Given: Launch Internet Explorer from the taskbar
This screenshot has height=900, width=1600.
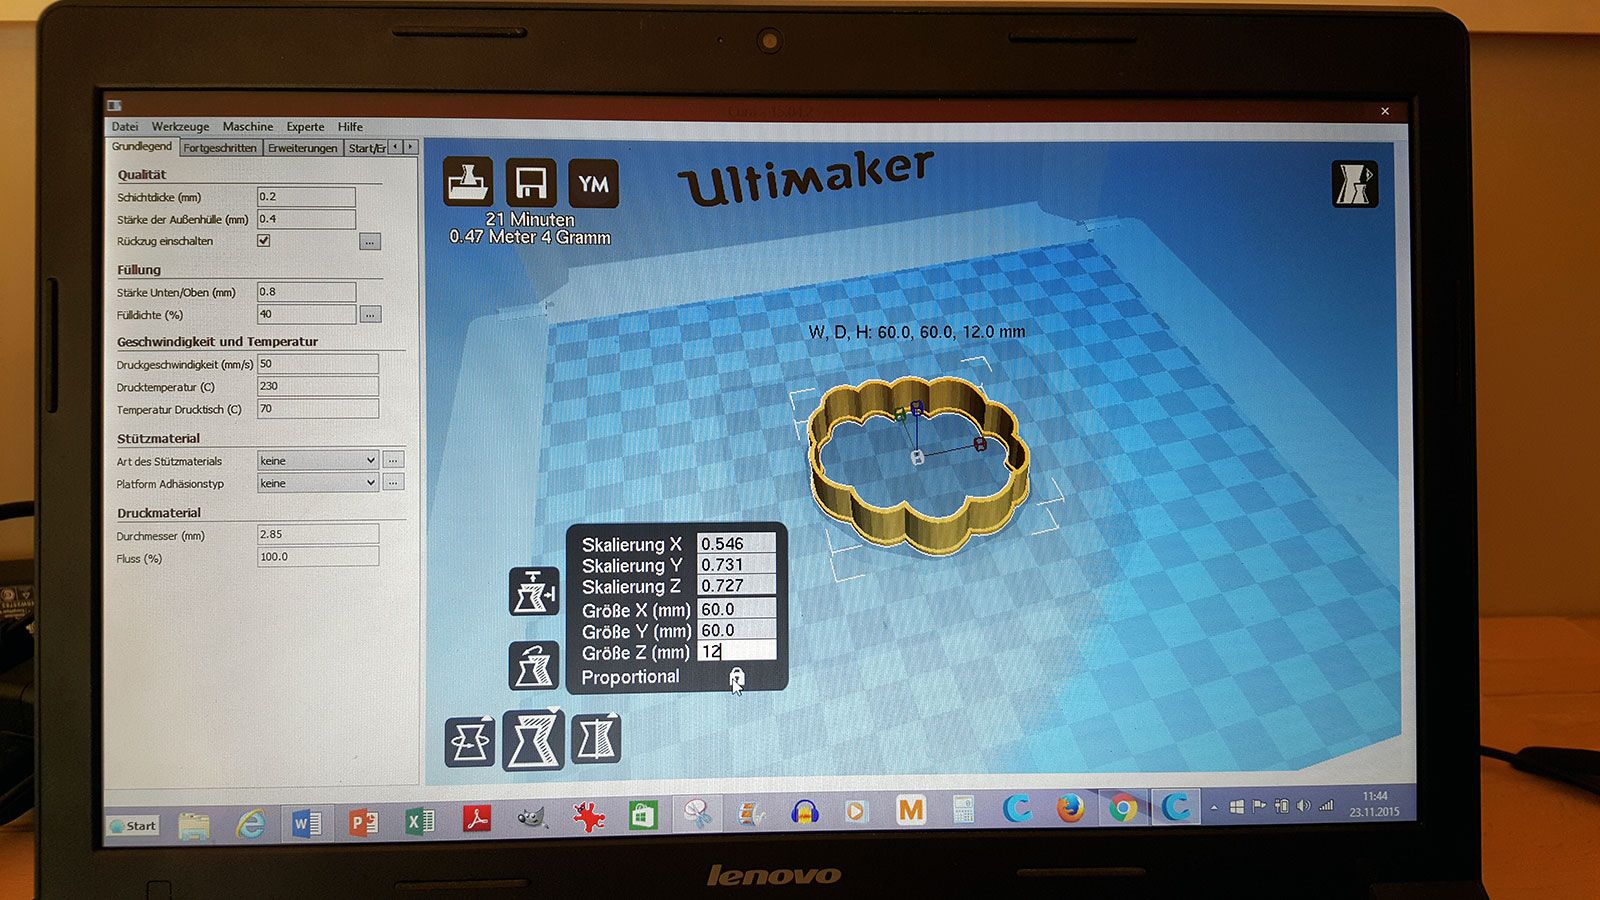Looking at the screenshot, I should tap(251, 822).
